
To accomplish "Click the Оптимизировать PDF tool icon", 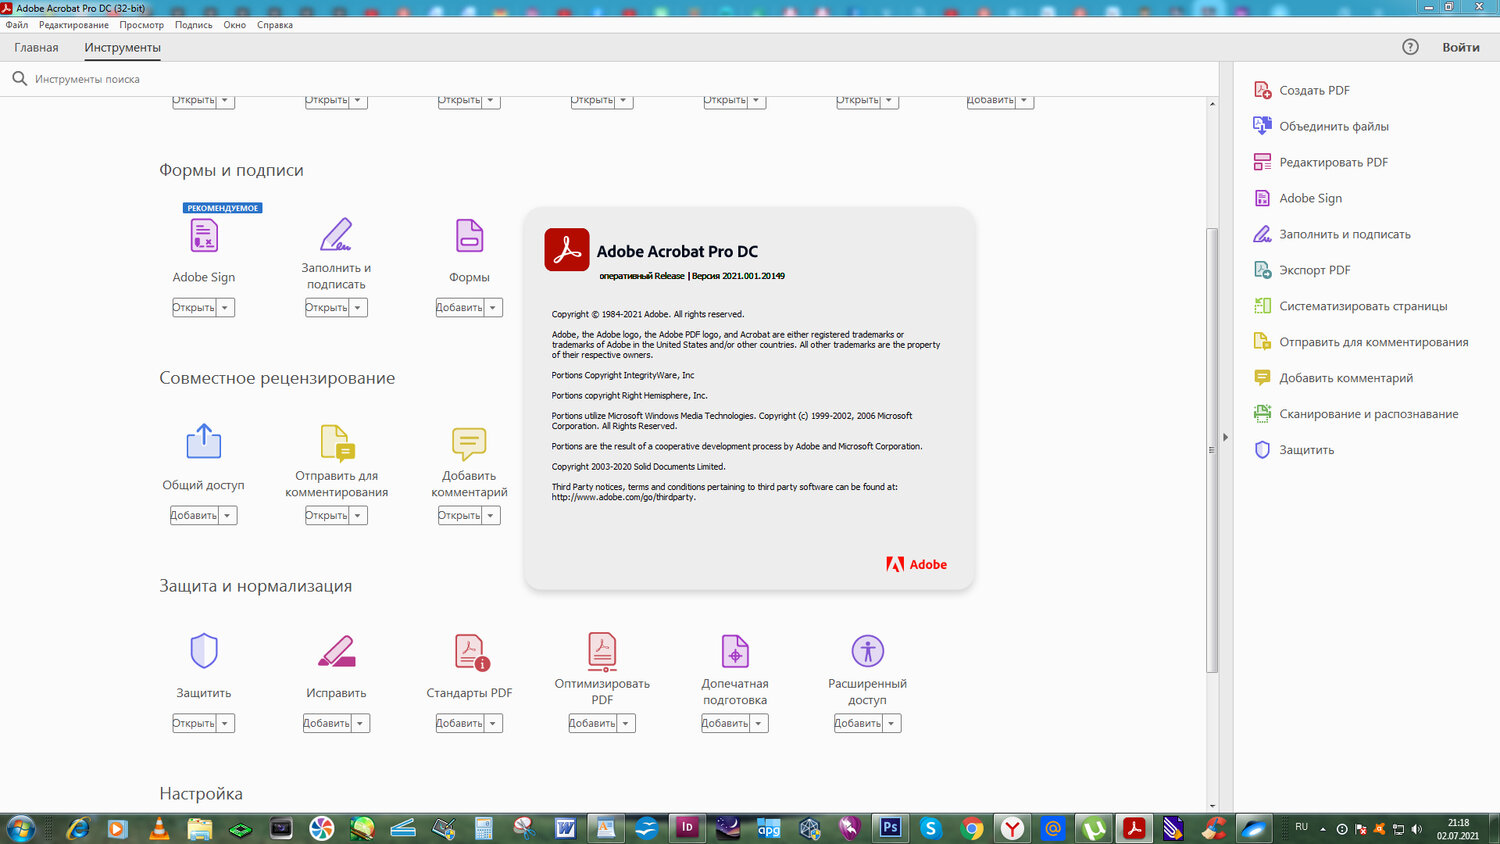I will tap(602, 651).
